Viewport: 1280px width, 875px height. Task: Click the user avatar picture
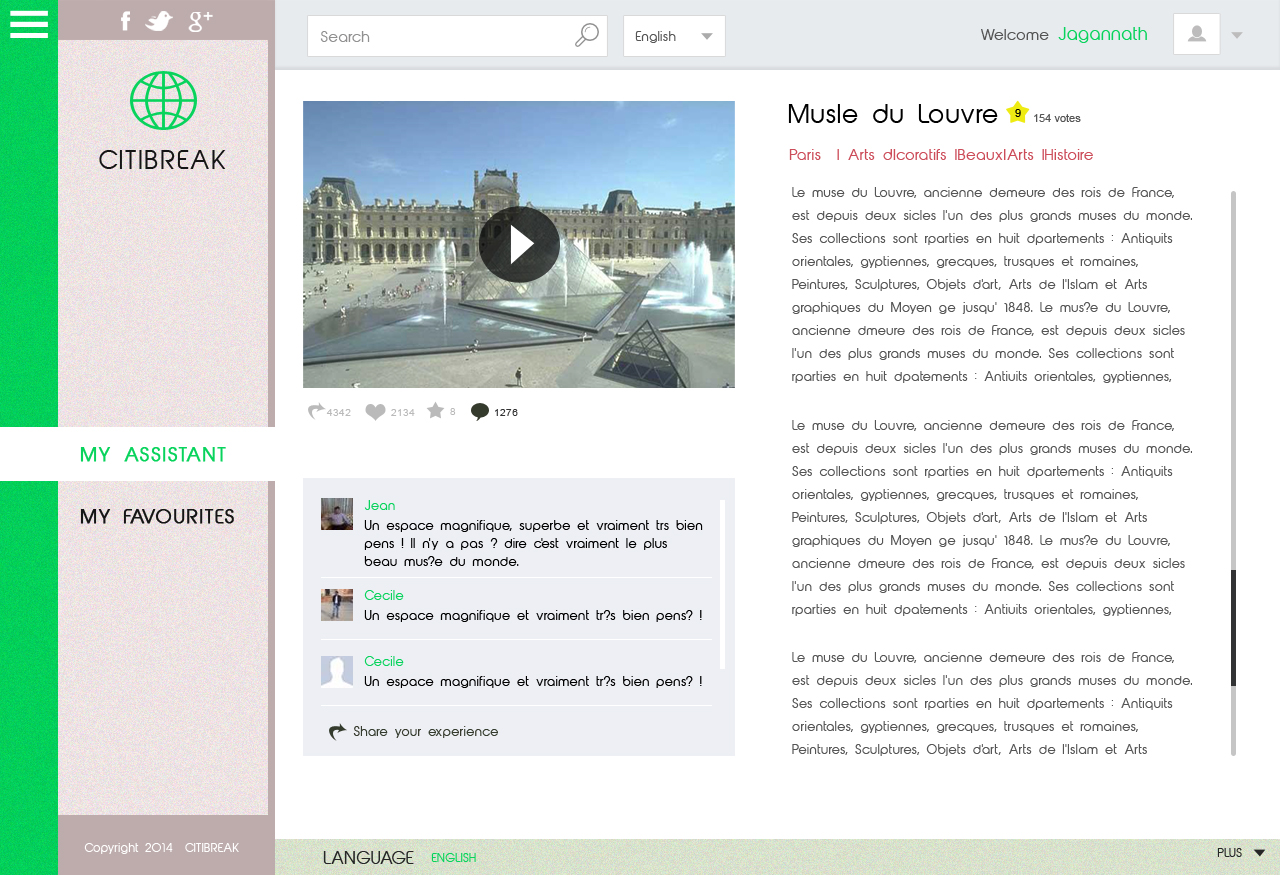coord(1197,34)
